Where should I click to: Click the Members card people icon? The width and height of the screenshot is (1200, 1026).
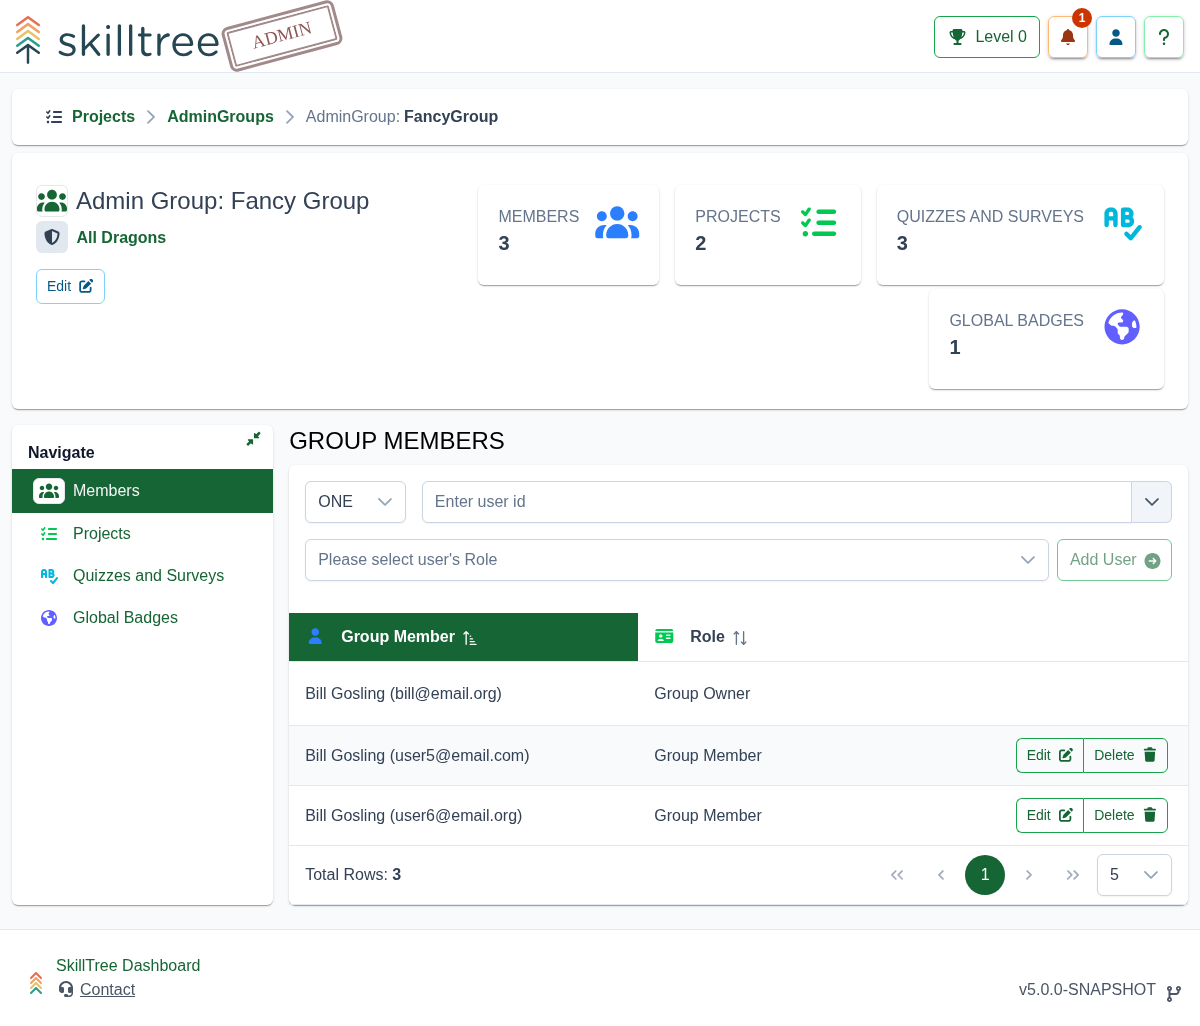[x=617, y=223]
